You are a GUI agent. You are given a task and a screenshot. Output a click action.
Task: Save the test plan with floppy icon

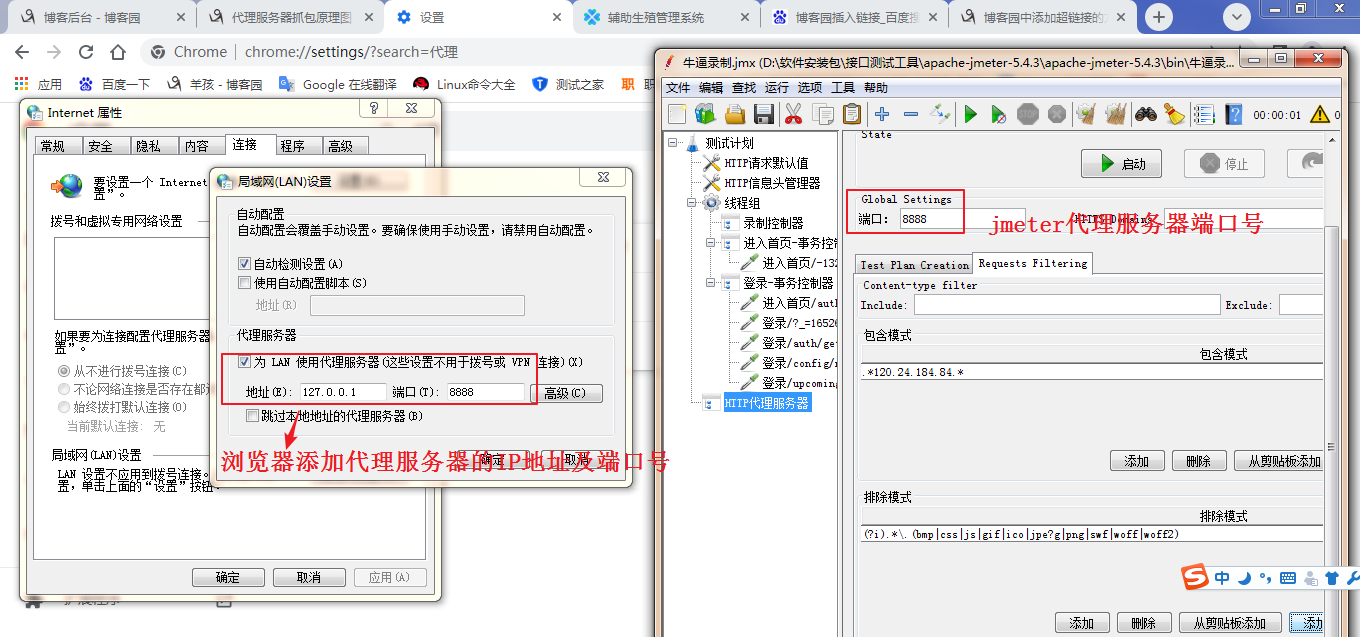coord(764,114)
